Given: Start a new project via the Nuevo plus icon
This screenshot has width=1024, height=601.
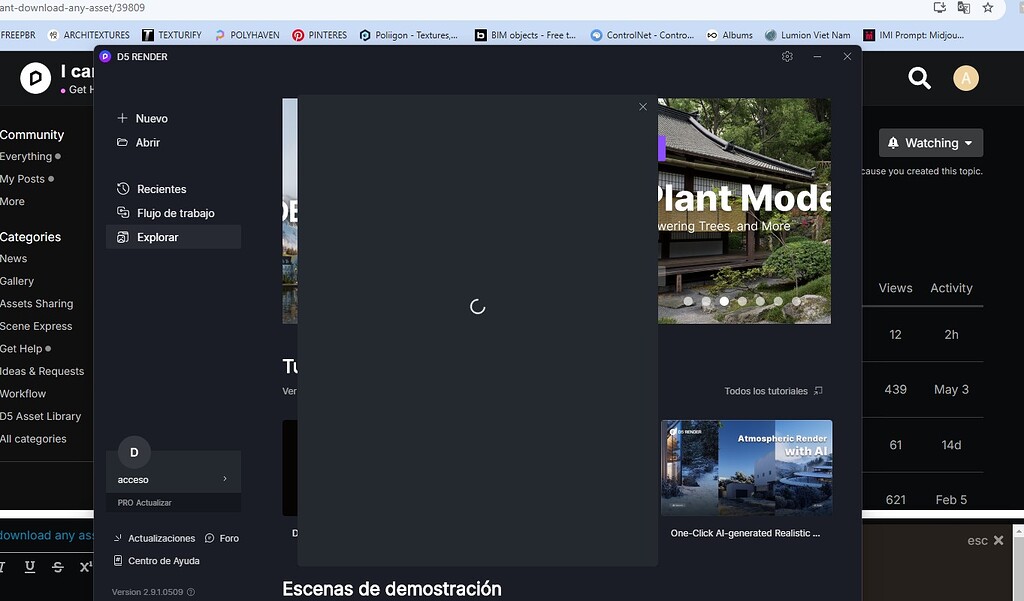Looking at the screenshot, I should click(x=124, y=118).
